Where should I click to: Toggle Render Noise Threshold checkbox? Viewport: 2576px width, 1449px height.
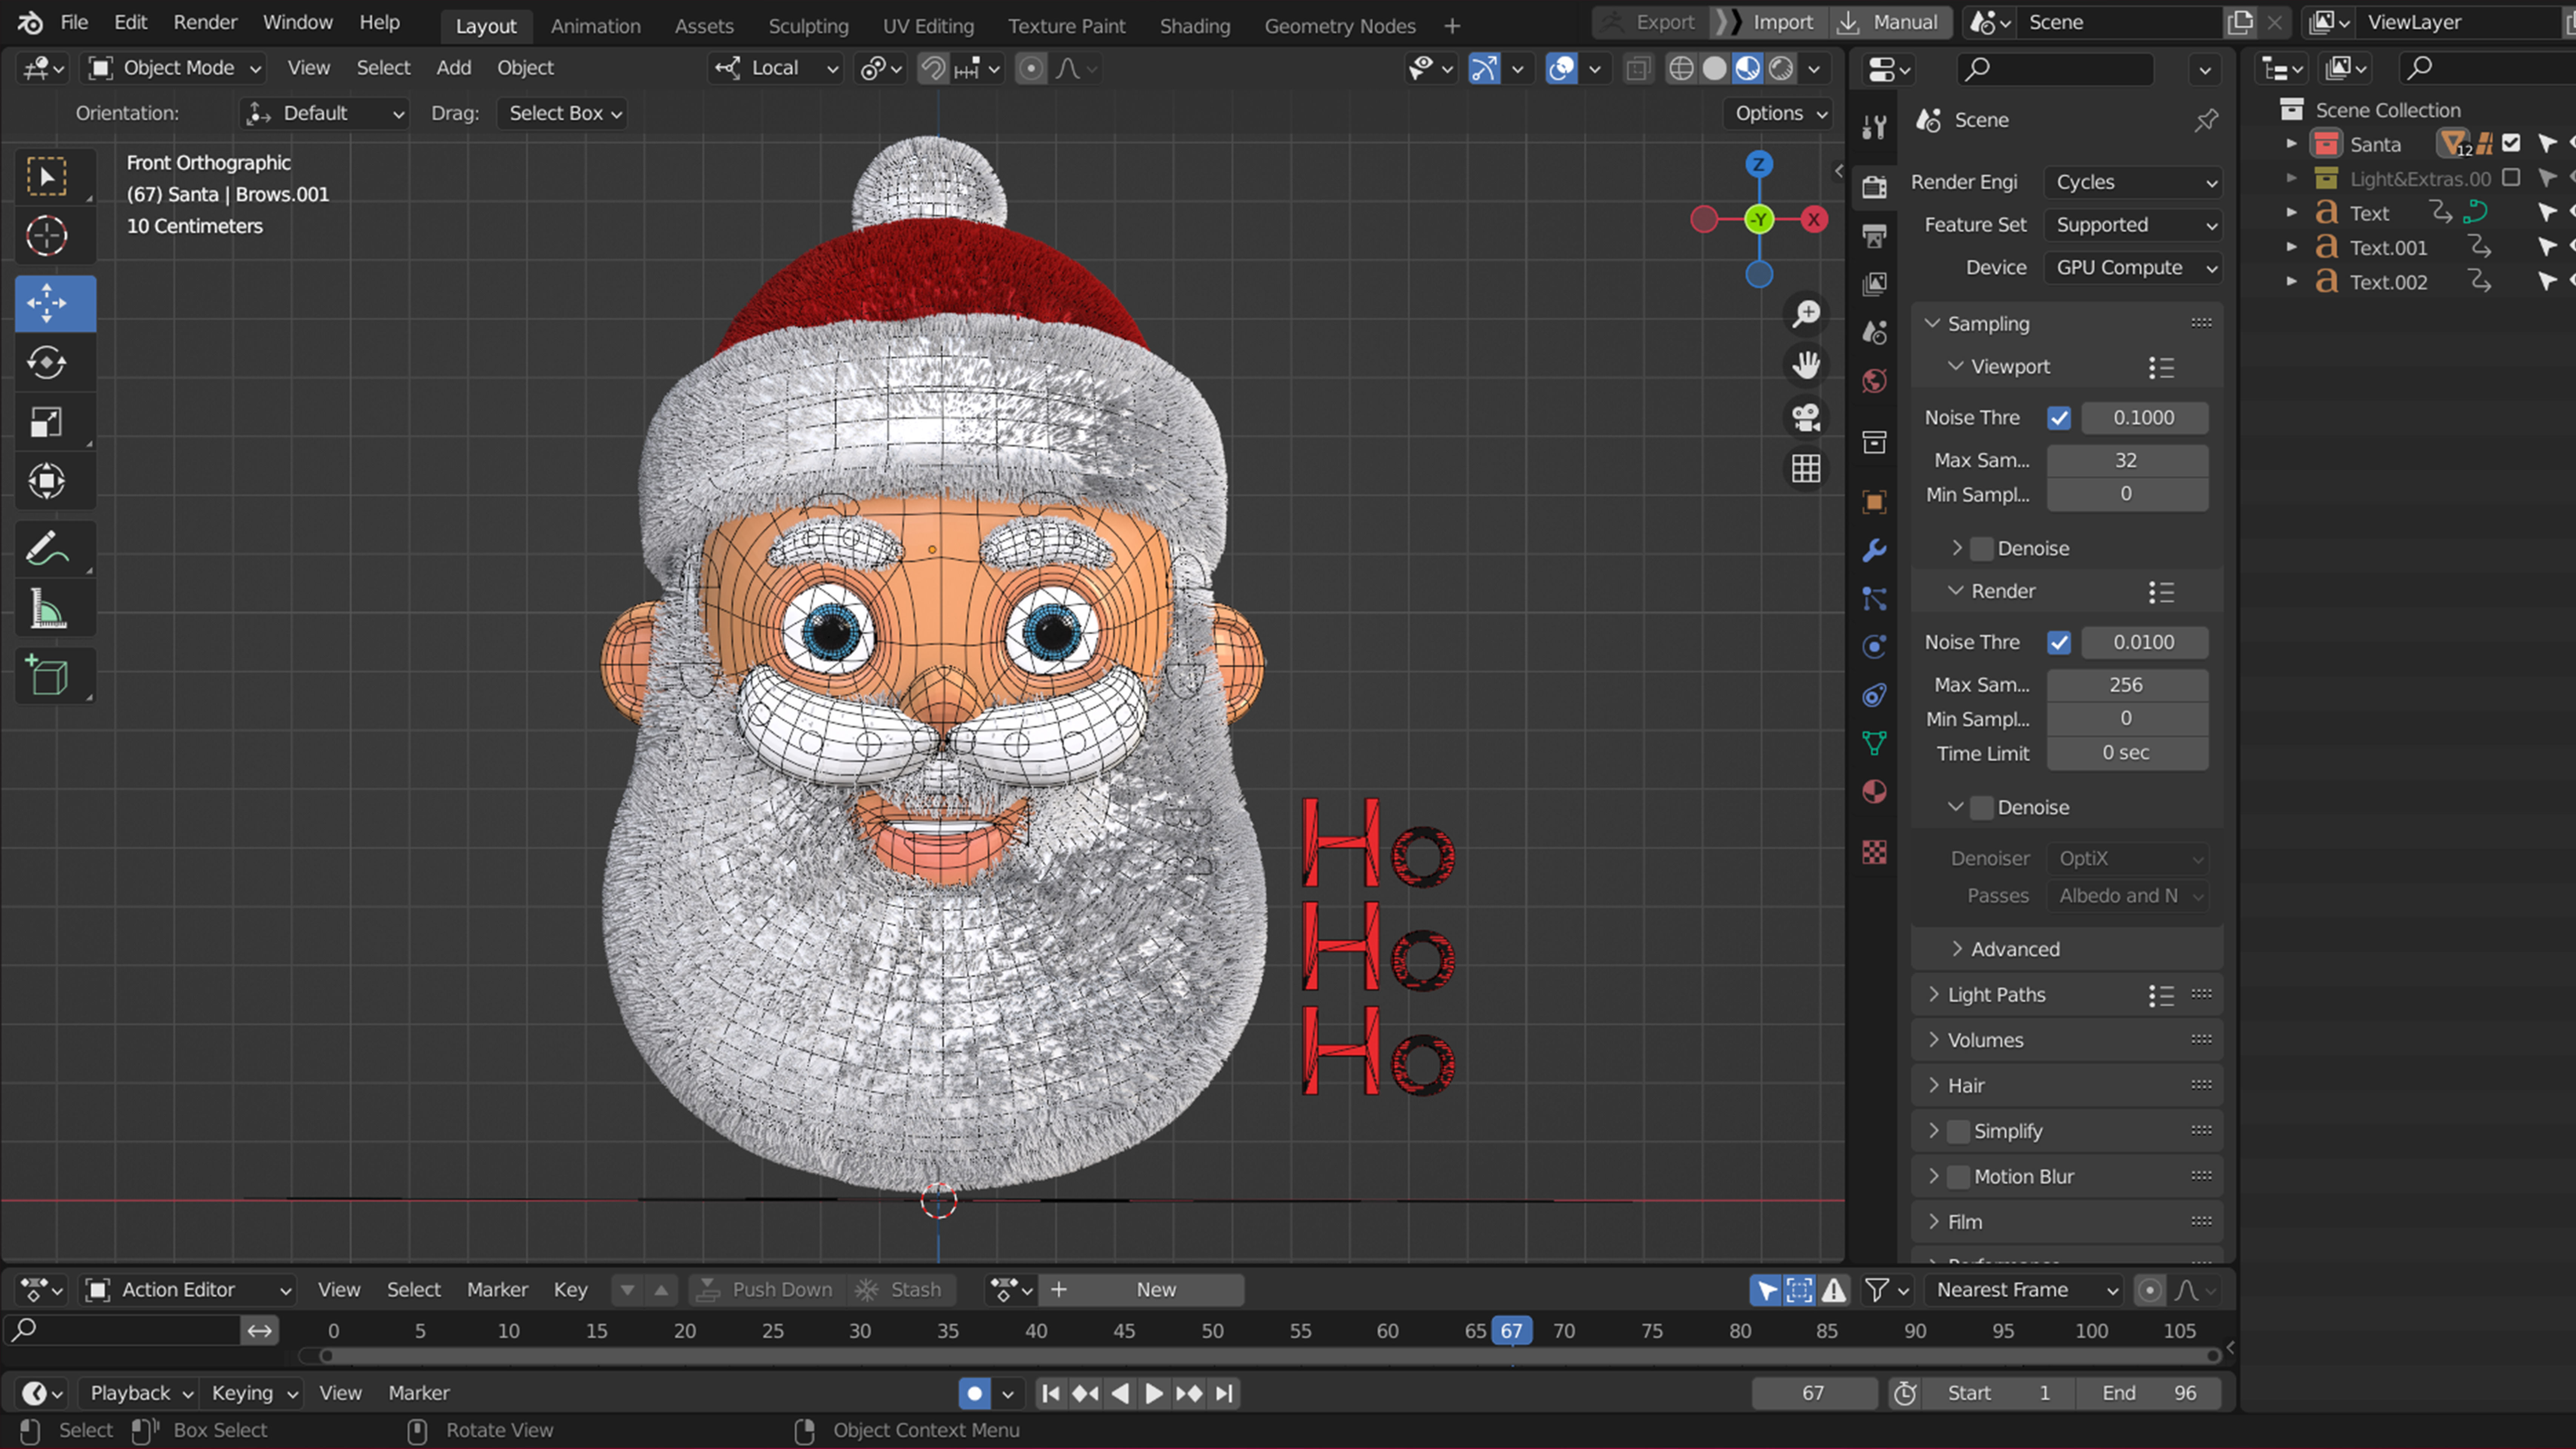tap(2059, 643)
